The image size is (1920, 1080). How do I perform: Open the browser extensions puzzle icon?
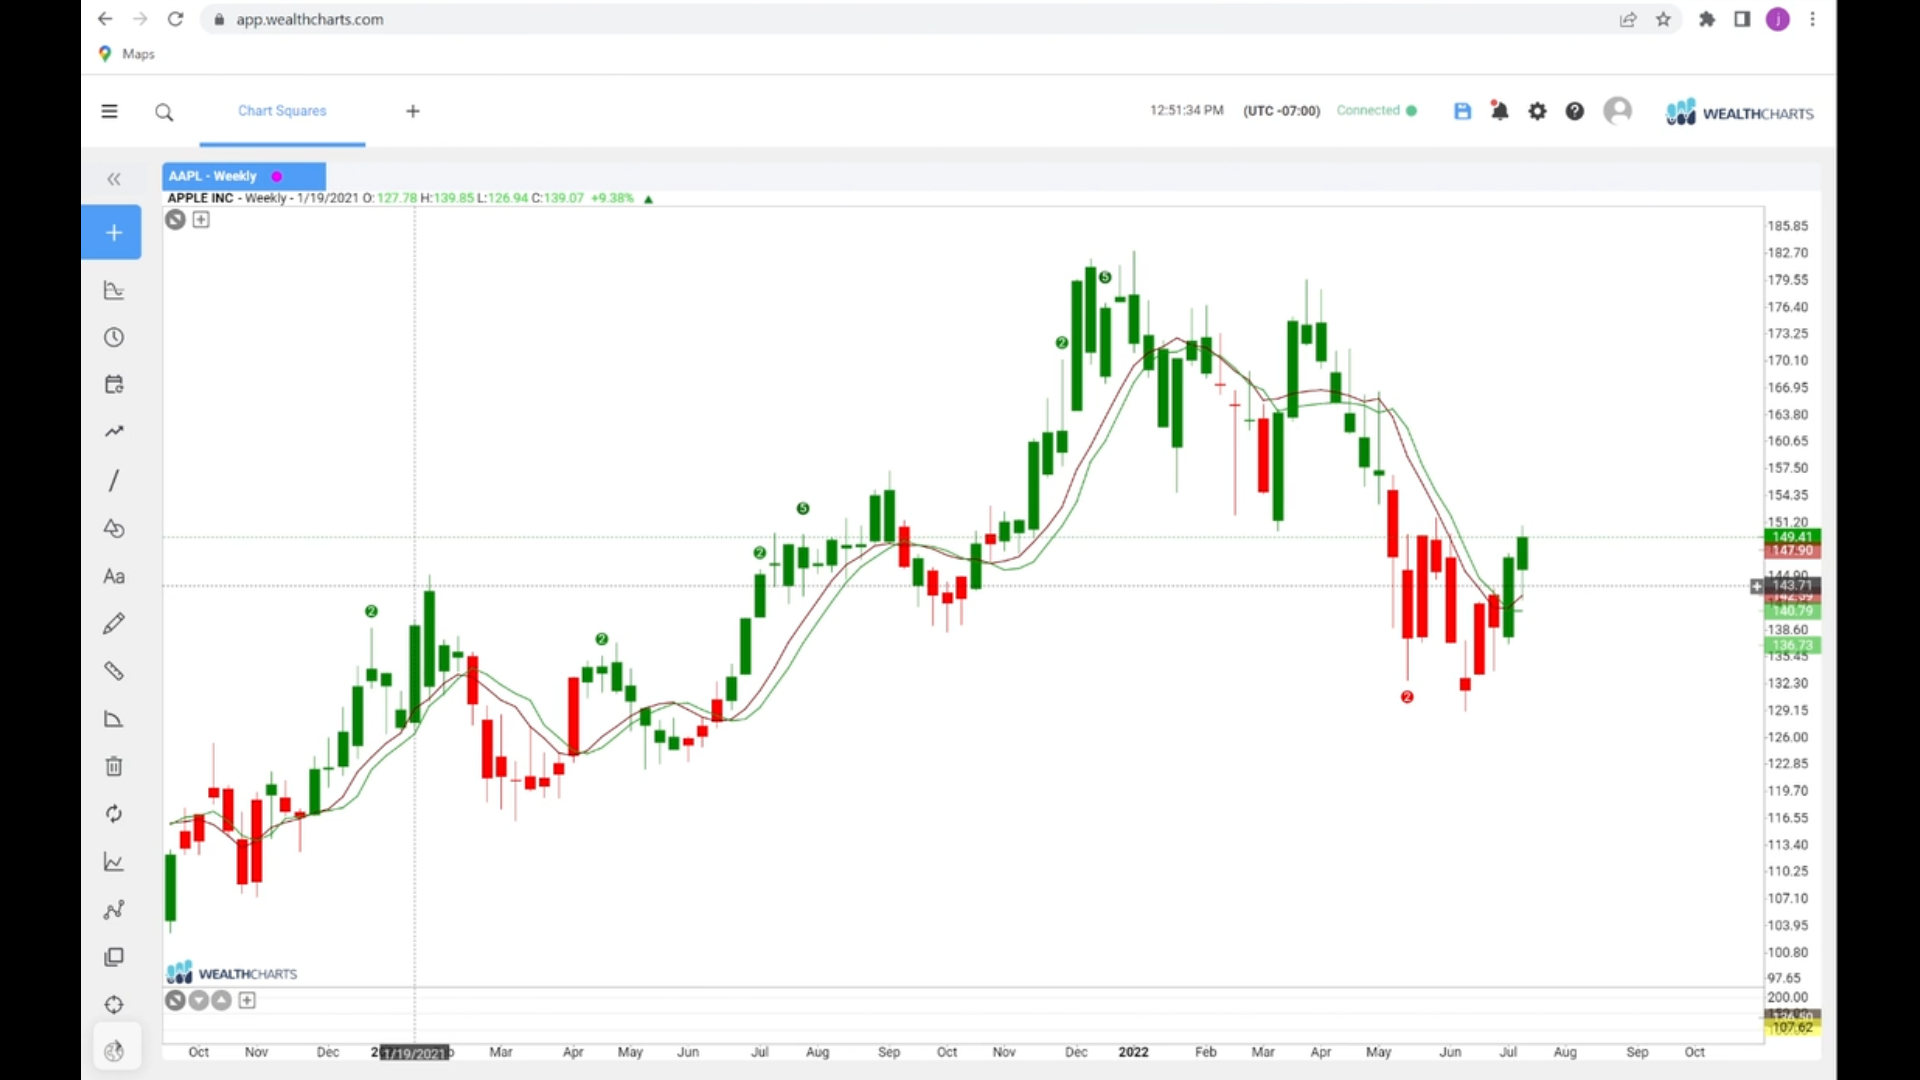pos(1707,19)
